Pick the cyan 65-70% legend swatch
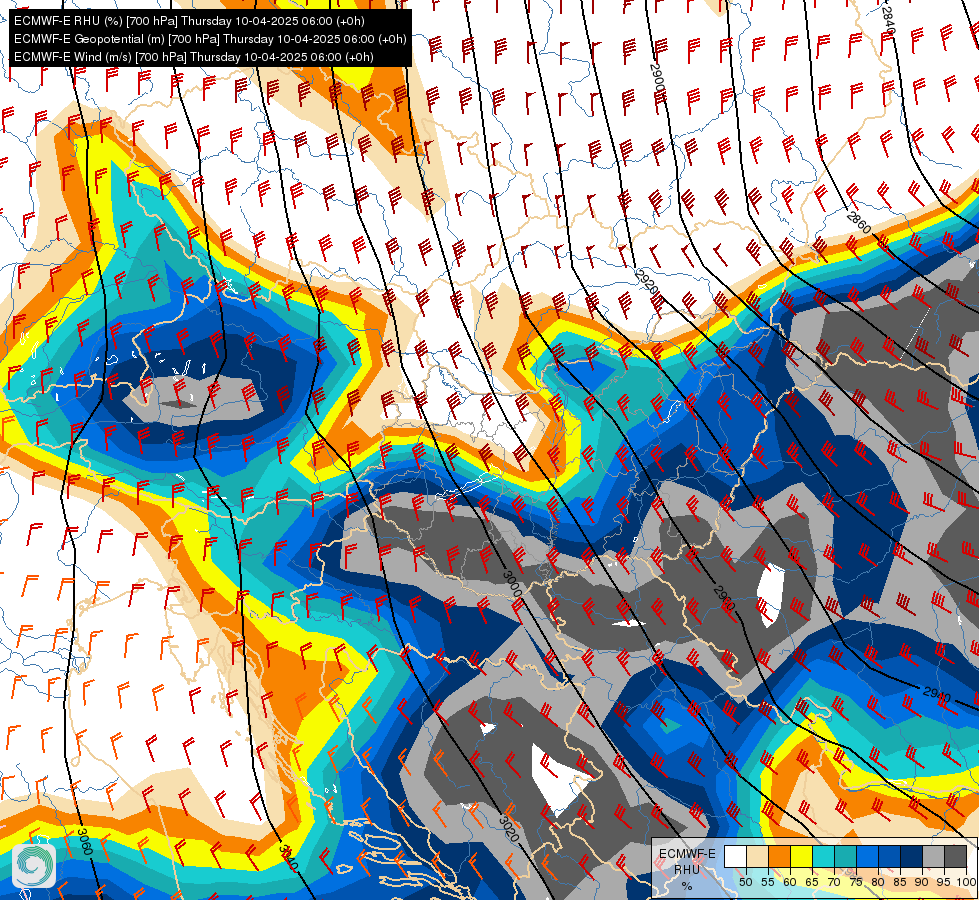Viewport: 979px width, 900px height. [823, 857]
